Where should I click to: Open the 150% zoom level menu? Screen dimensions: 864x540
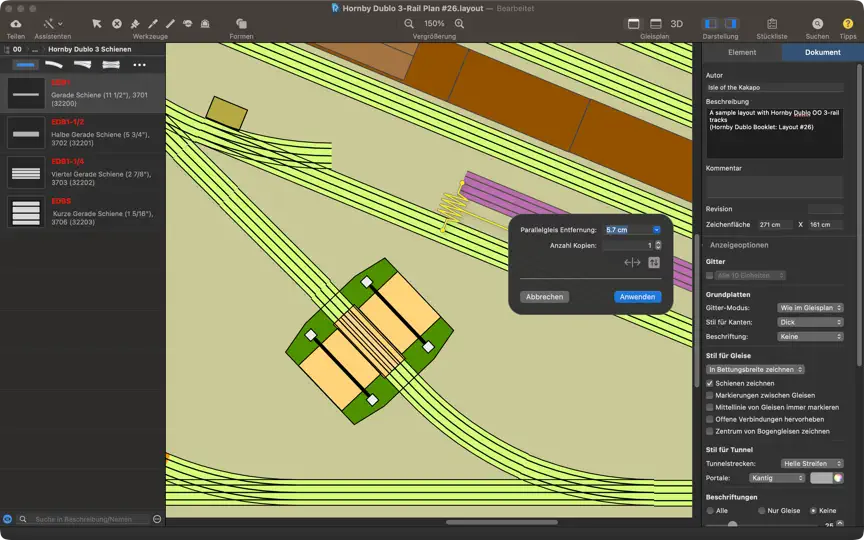434,24
